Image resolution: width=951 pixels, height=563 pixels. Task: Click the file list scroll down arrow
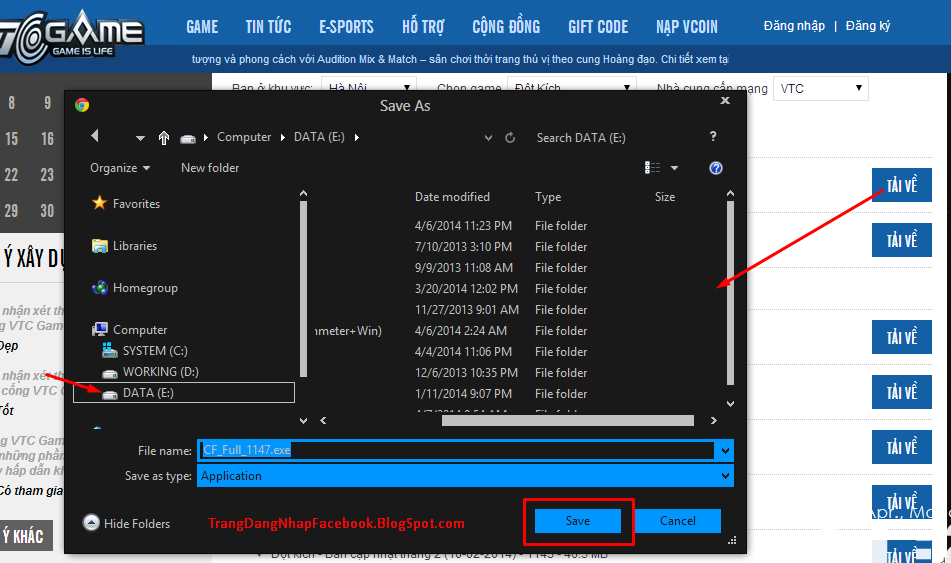click(730, 403)
